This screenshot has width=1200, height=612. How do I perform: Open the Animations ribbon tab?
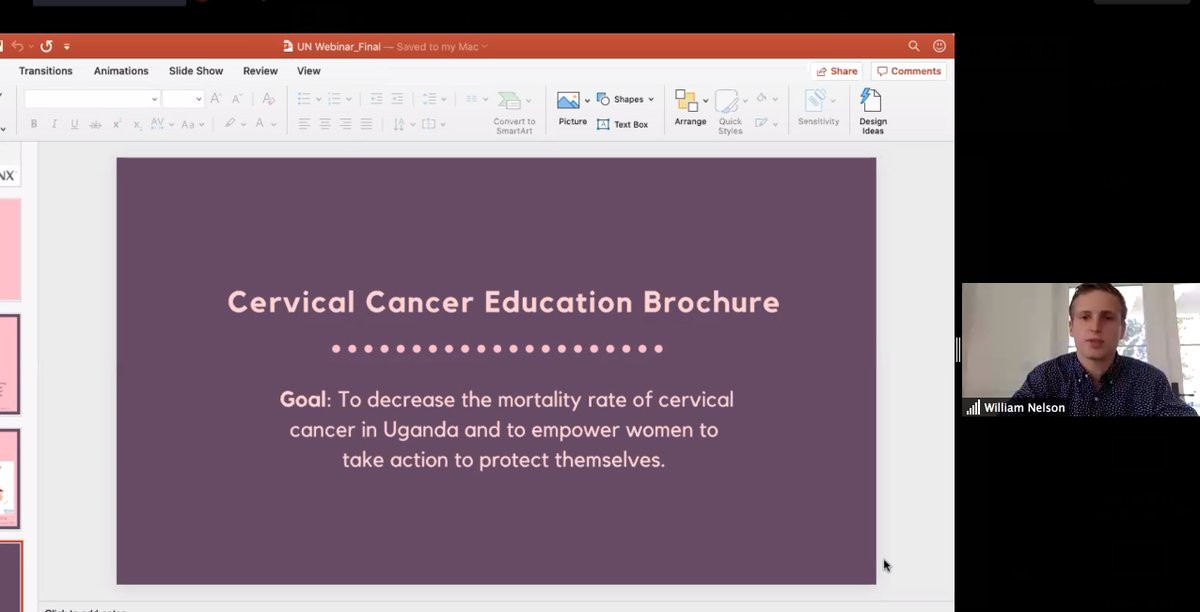click(121, 71)
